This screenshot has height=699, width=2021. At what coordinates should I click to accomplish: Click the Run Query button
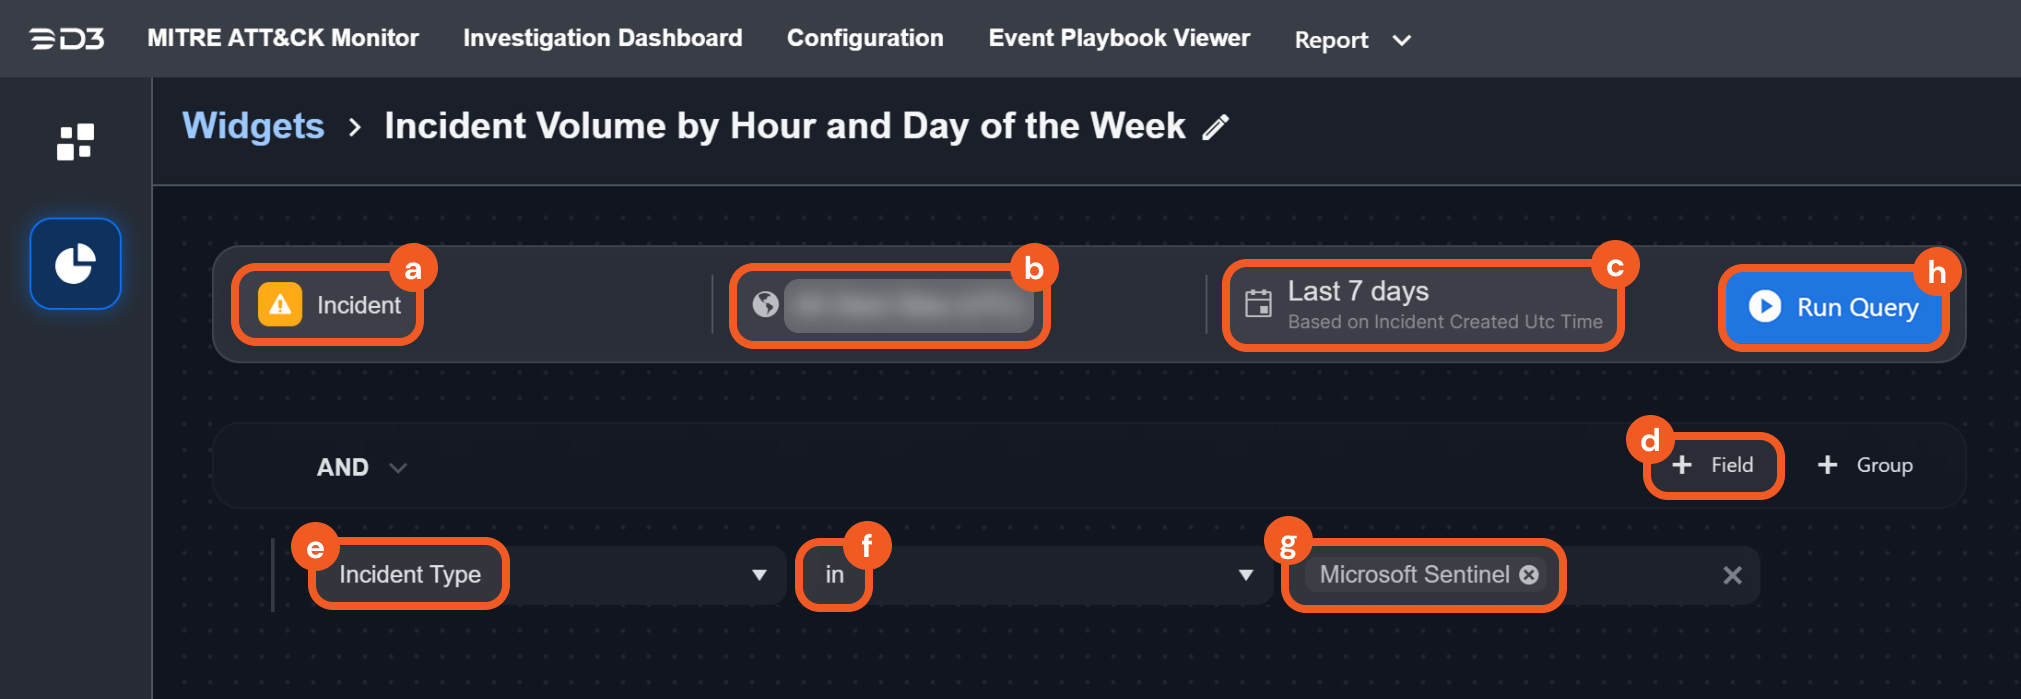[x=1834, y=307]
